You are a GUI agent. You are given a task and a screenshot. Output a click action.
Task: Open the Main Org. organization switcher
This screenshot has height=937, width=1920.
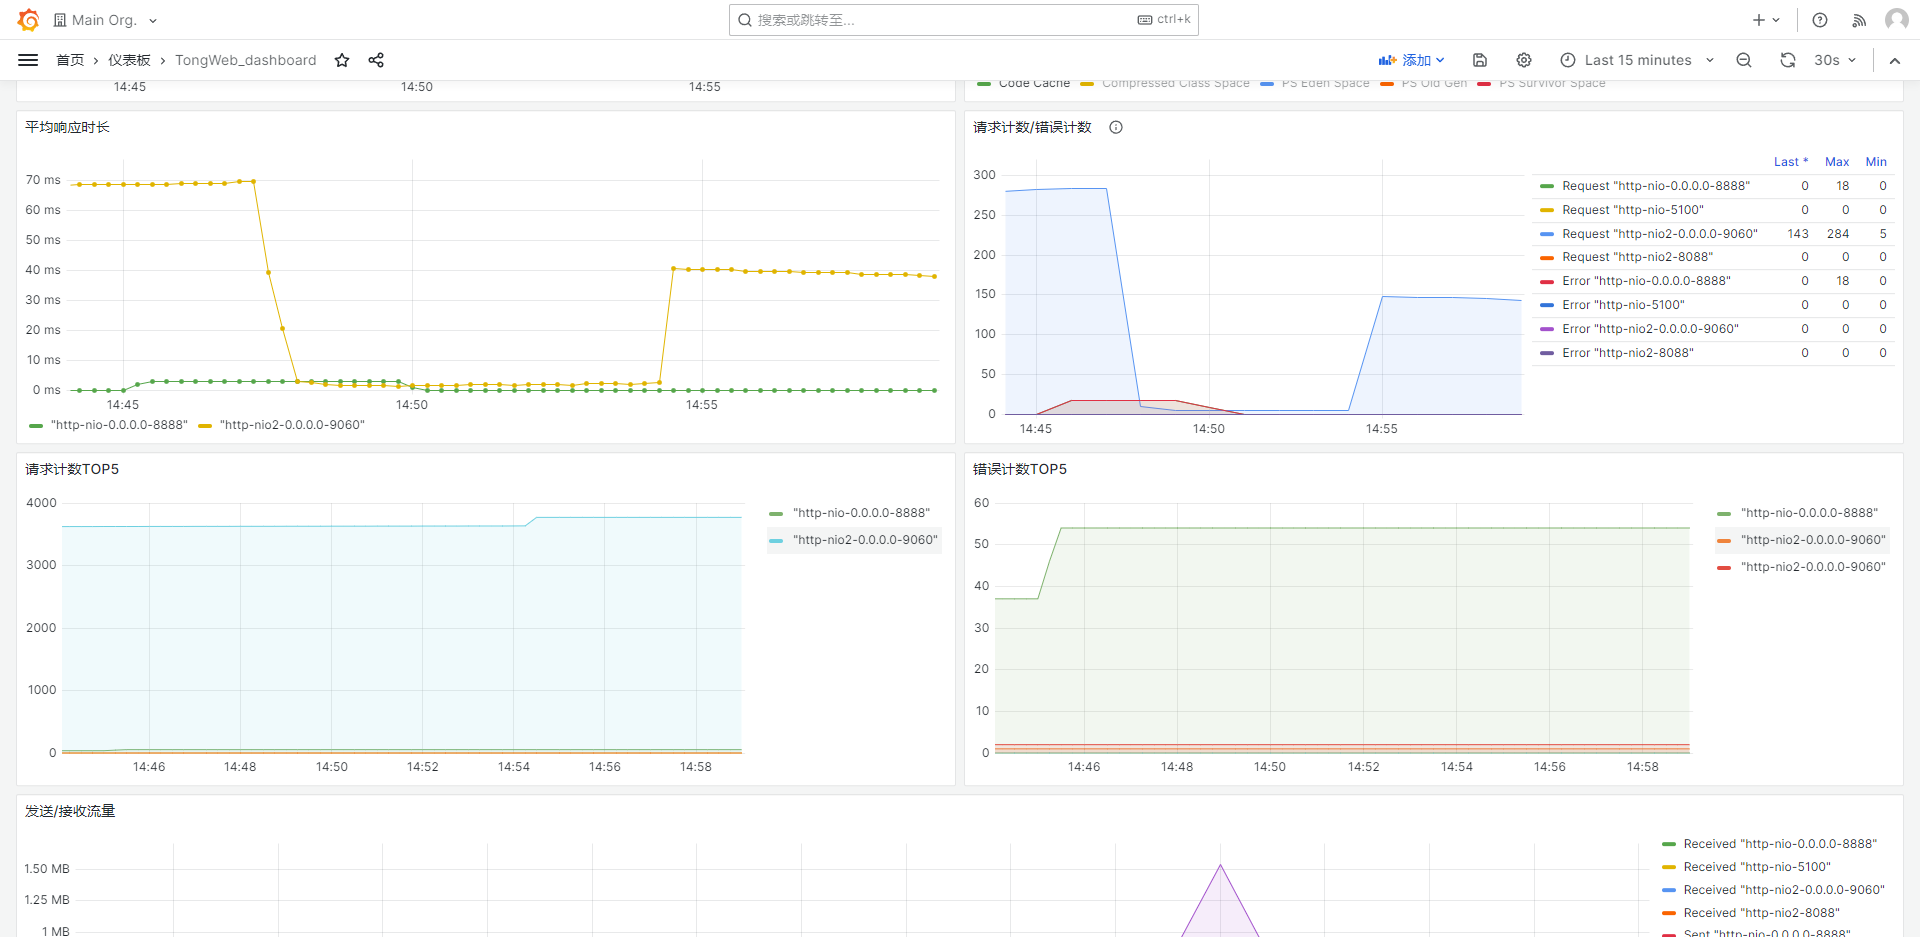point(105,20)
